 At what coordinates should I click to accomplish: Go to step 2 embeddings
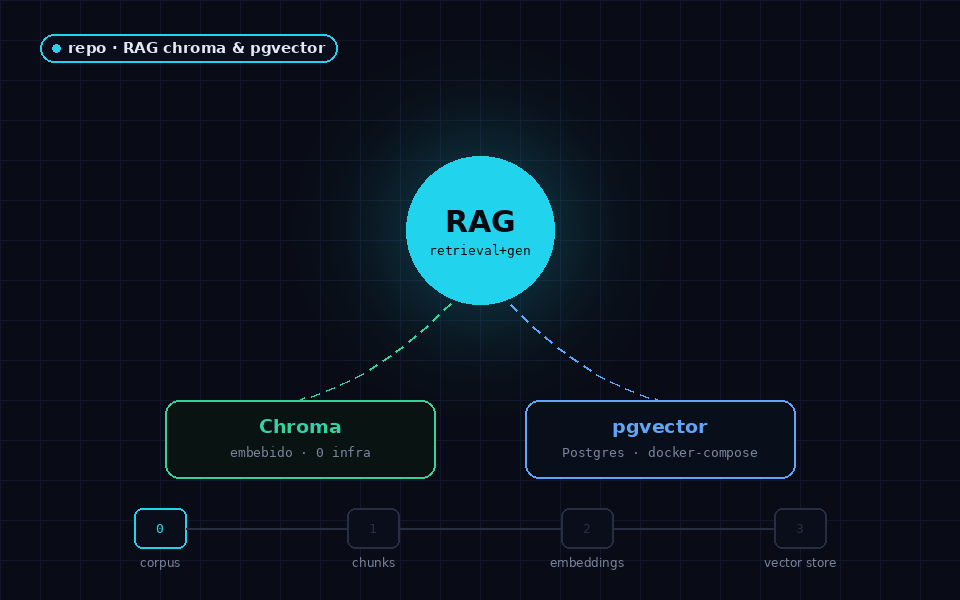click(587, 528)
